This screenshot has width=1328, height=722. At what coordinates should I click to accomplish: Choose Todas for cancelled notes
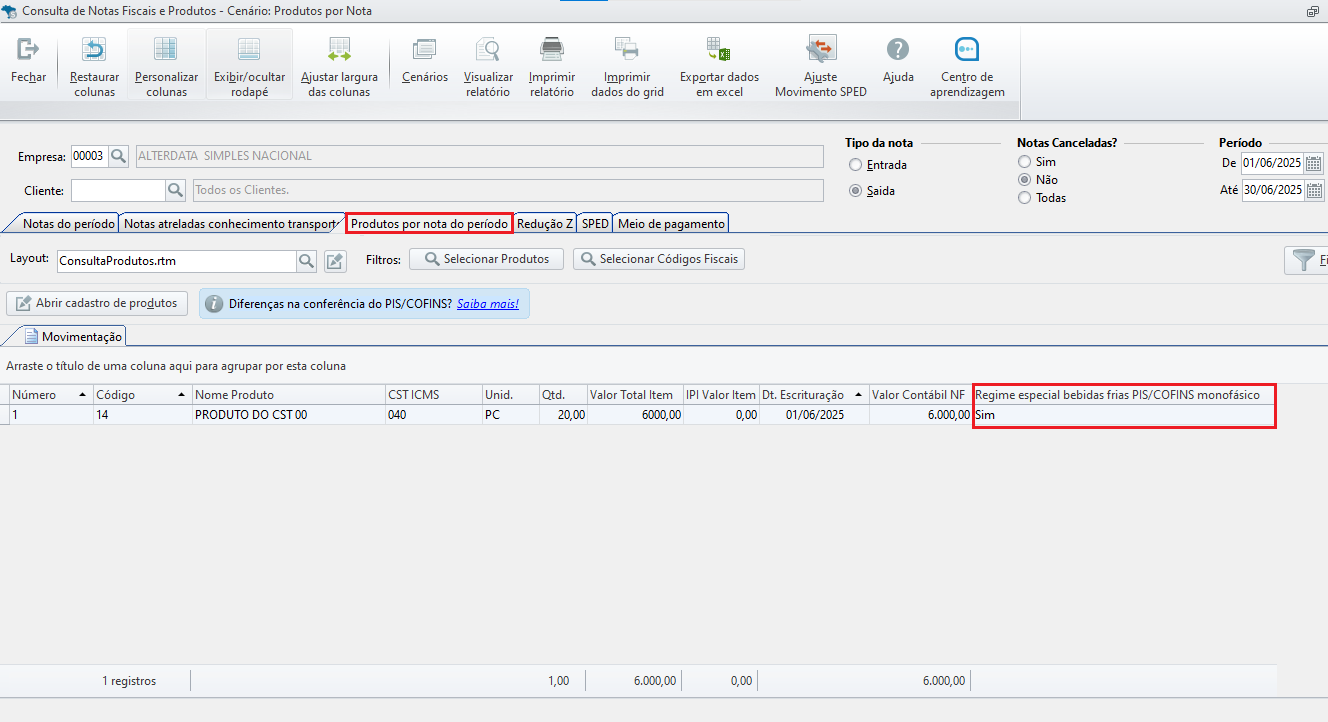click(x=1024, y=198)
